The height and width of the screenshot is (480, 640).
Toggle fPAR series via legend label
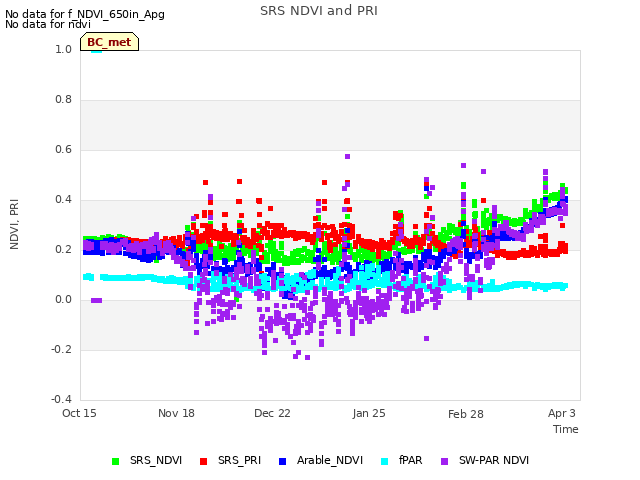410,460
